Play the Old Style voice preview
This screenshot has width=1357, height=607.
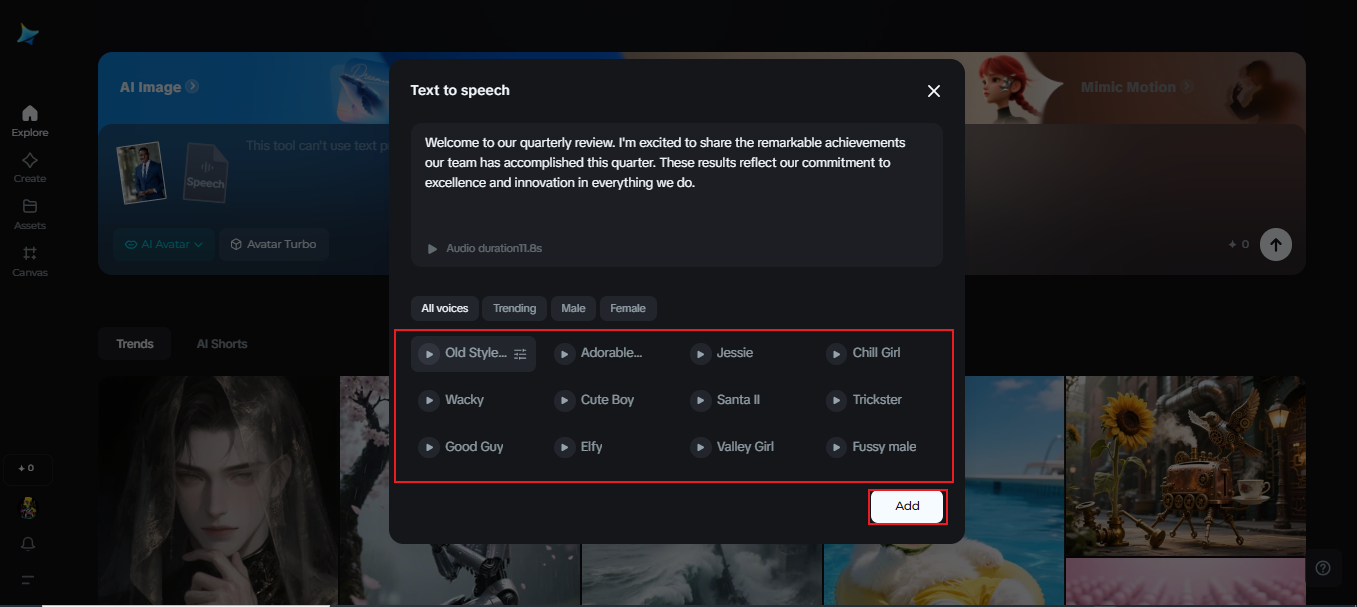(429, 354)
